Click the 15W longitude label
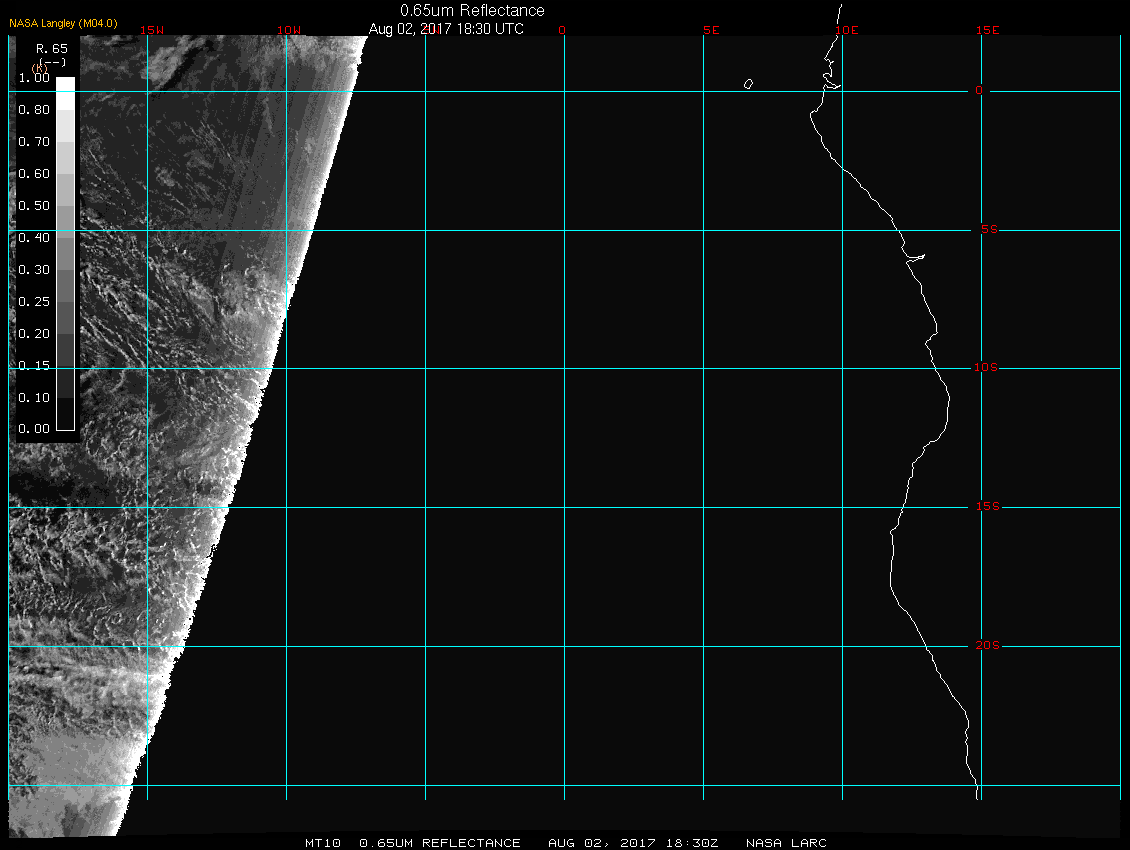 tap(152, 30)
